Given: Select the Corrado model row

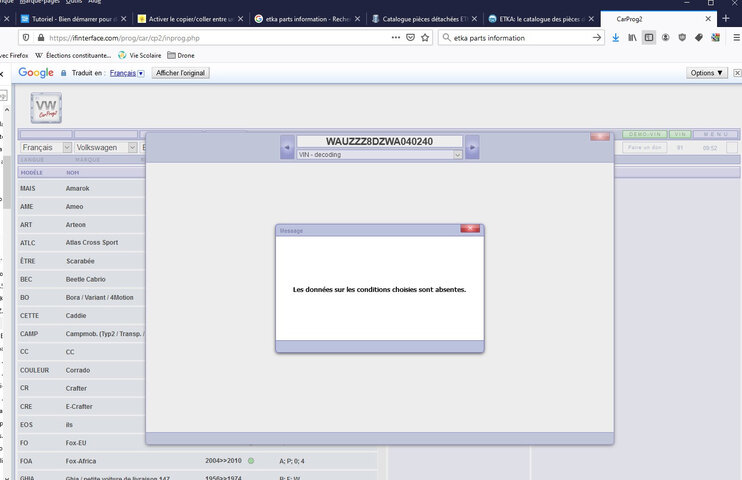Looking at the screenshot, I should tap(82, 370).
